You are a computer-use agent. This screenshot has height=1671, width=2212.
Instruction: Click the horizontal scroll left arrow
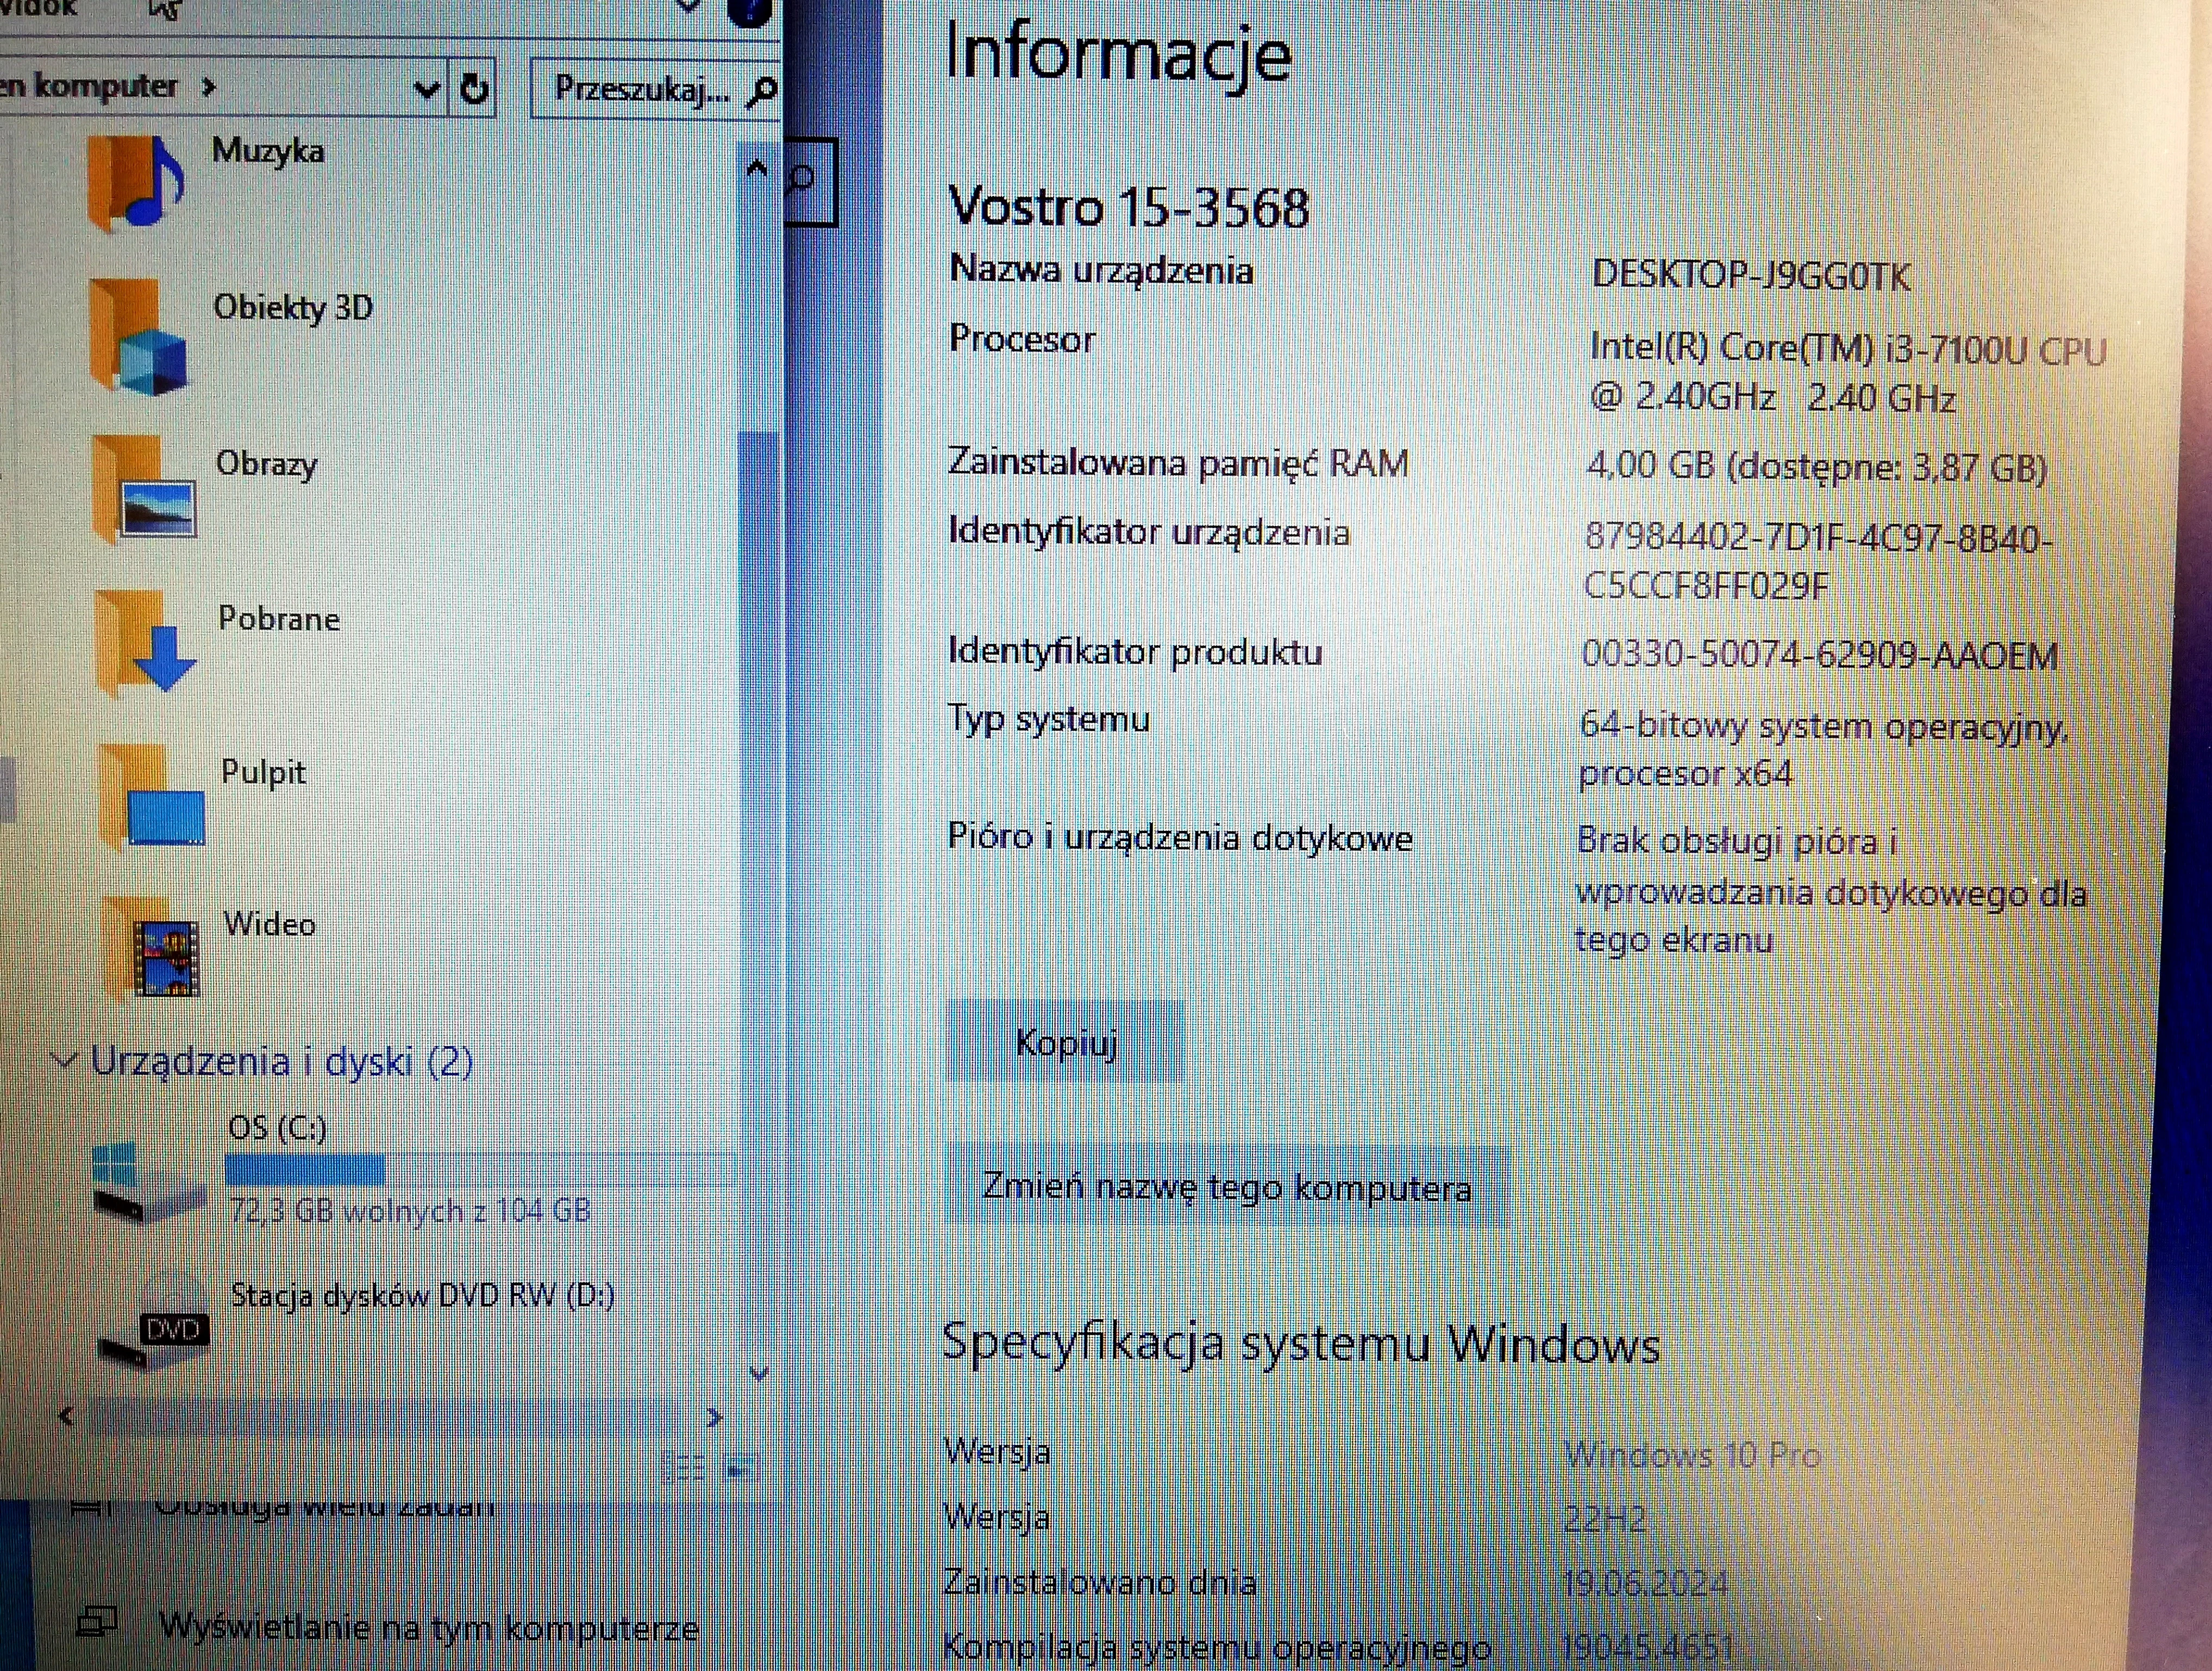(x=66, y=1415)
